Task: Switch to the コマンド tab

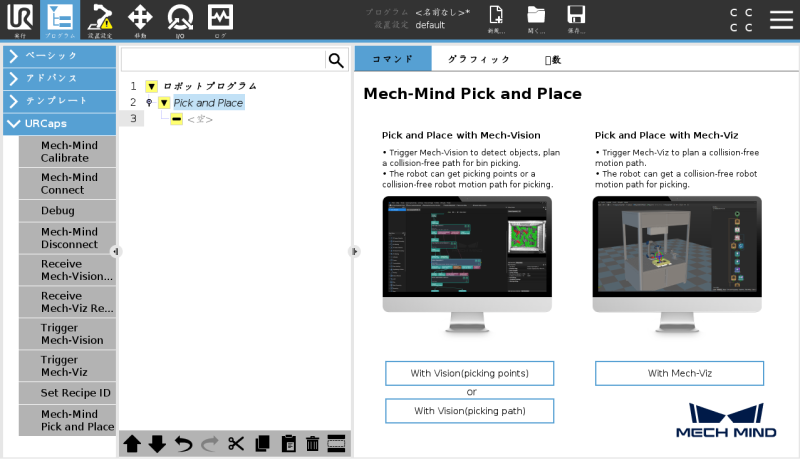Action: [393, 59]
